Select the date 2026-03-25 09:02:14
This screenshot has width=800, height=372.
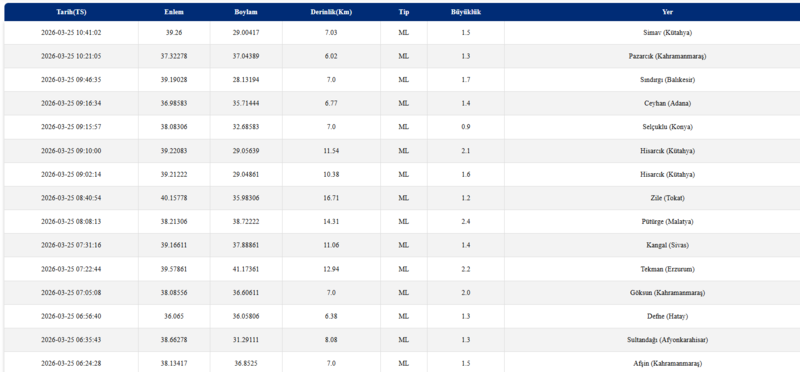[71, 175]
